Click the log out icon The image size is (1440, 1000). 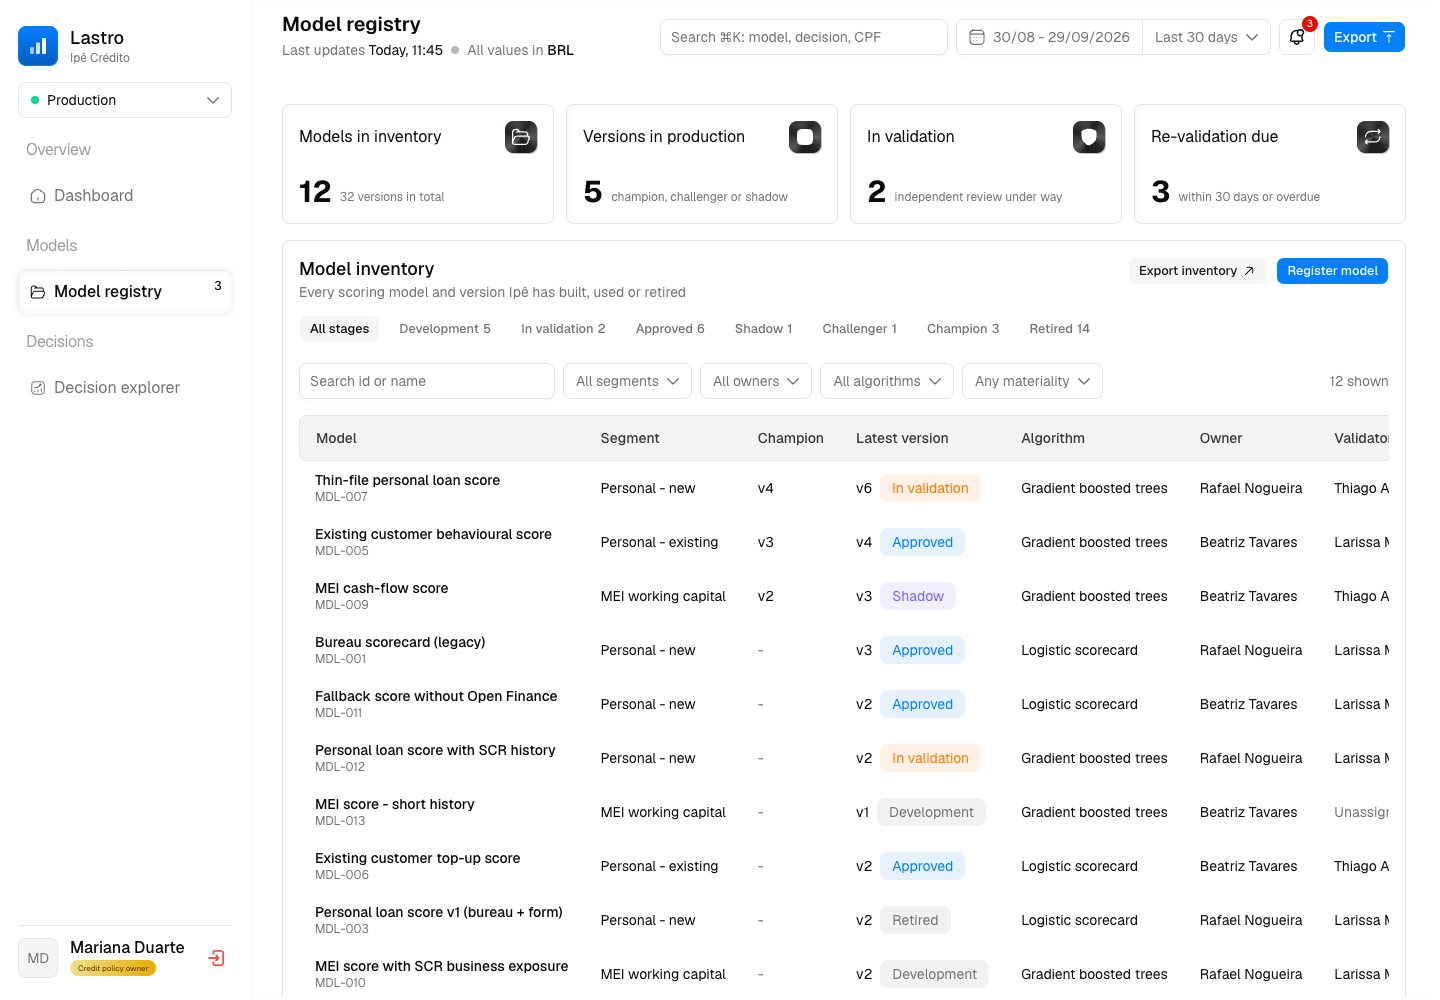coord(216,958)
